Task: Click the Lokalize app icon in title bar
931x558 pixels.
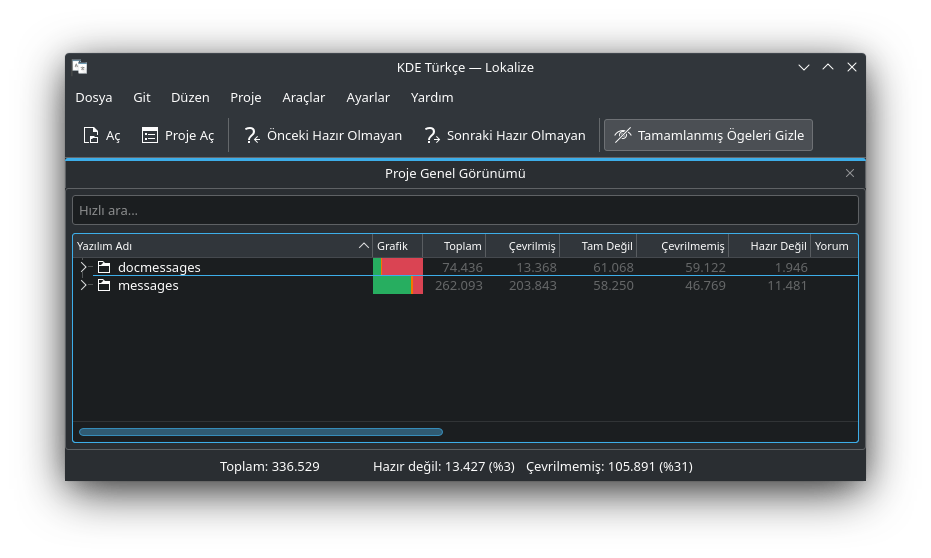Action: tap(80, 67)
